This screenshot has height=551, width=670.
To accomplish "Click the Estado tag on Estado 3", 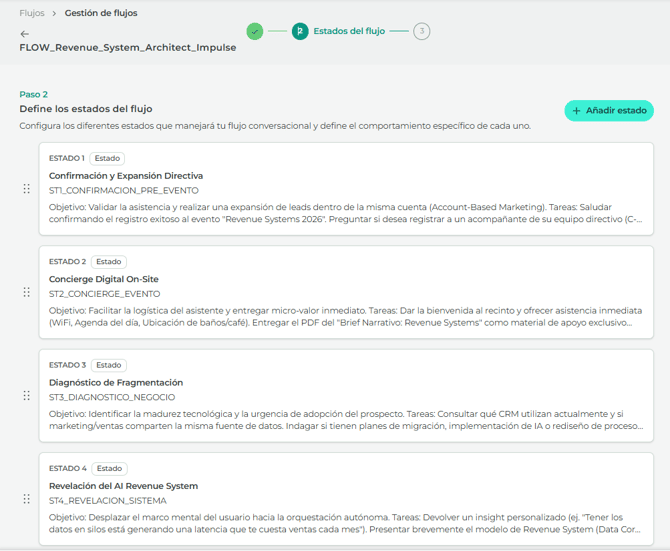I will 109,365.
